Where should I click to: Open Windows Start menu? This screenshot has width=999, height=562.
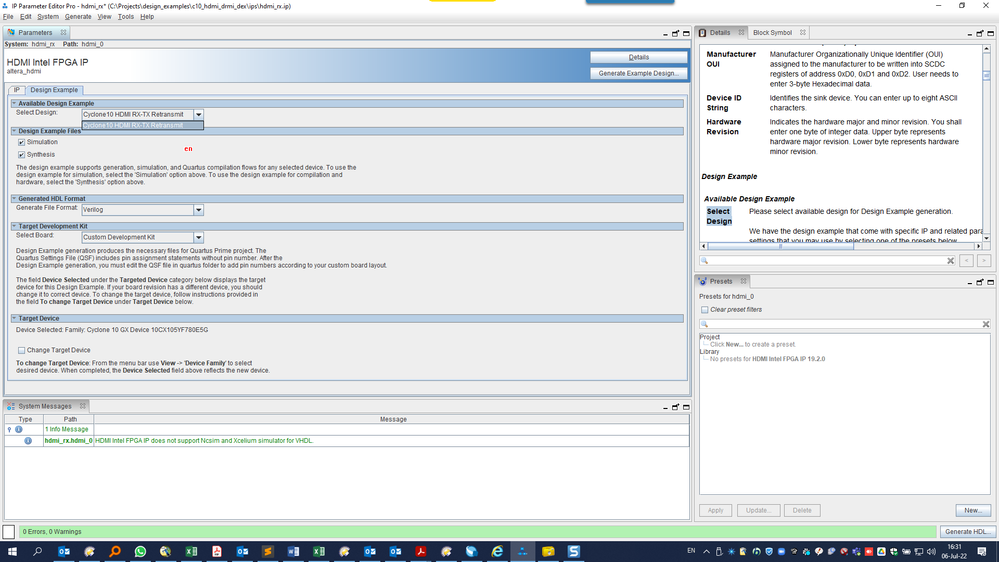click(12, 551)
